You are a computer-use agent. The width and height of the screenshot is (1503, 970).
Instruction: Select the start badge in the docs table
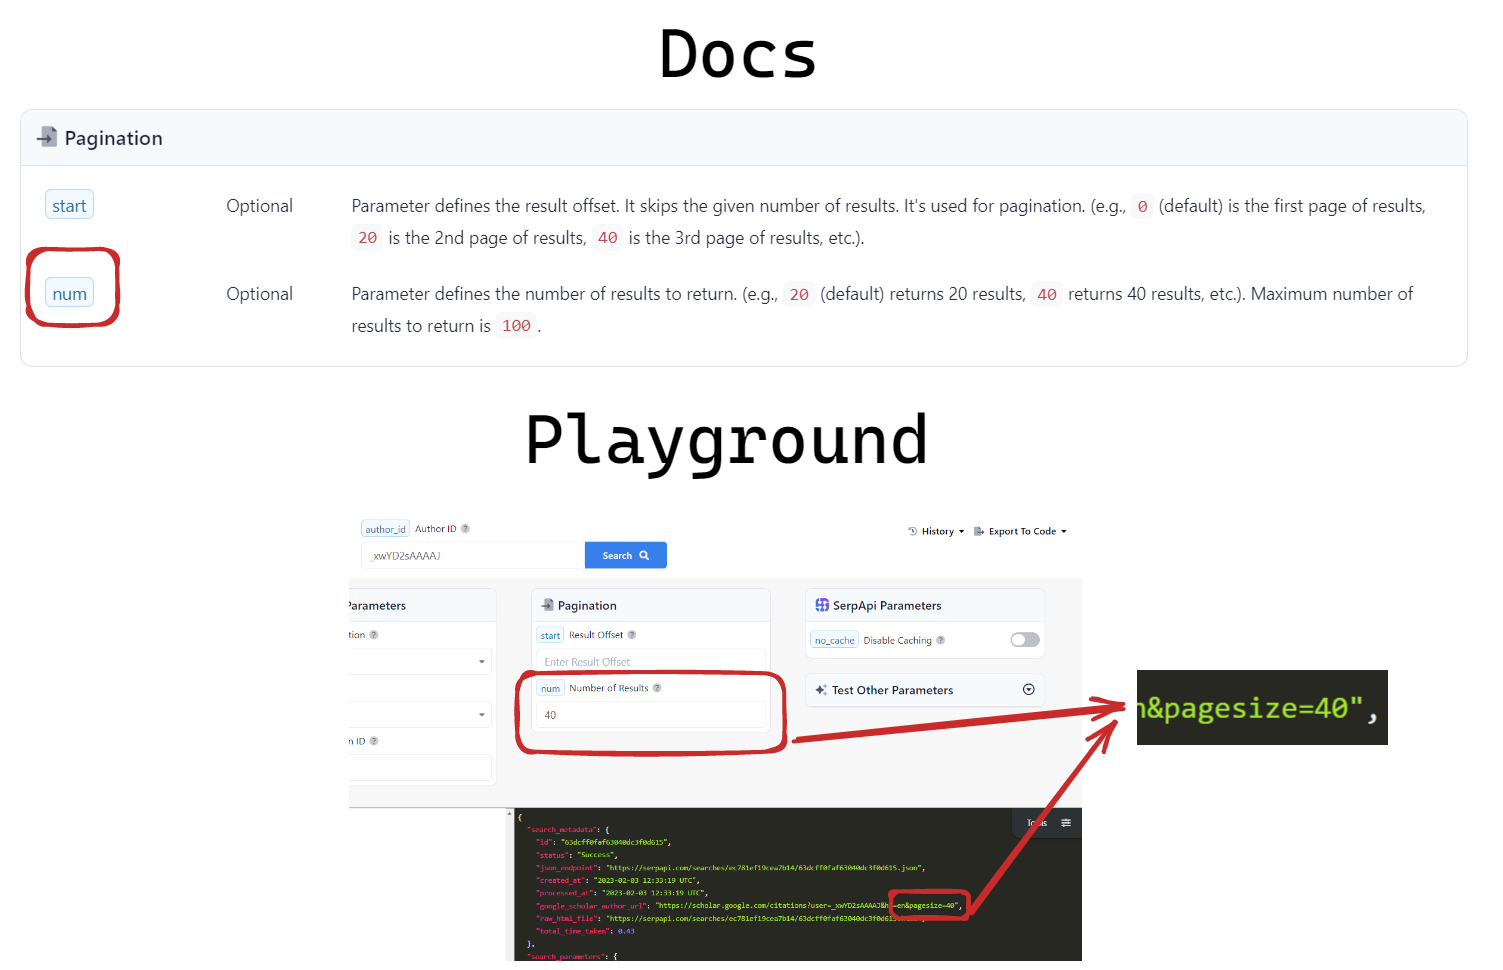[x=69, y=204]
